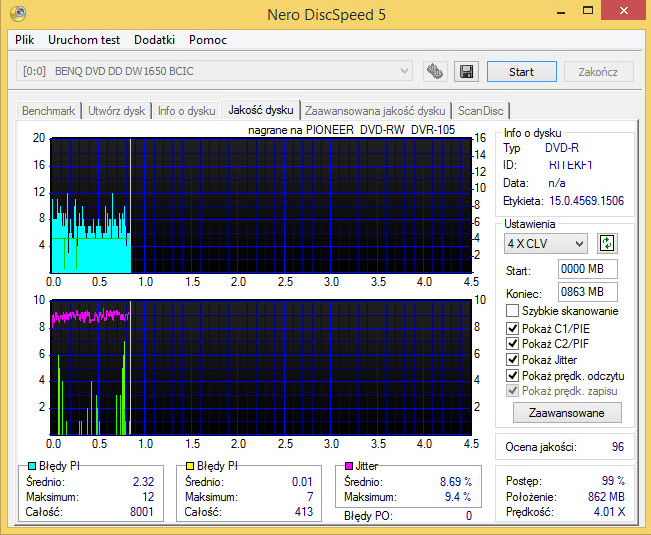Click the nagrane na PIONEER DVD-RW graph title
Image resolution: width=651 pixels, height=535 pixels.
click(x=351, y=130)
